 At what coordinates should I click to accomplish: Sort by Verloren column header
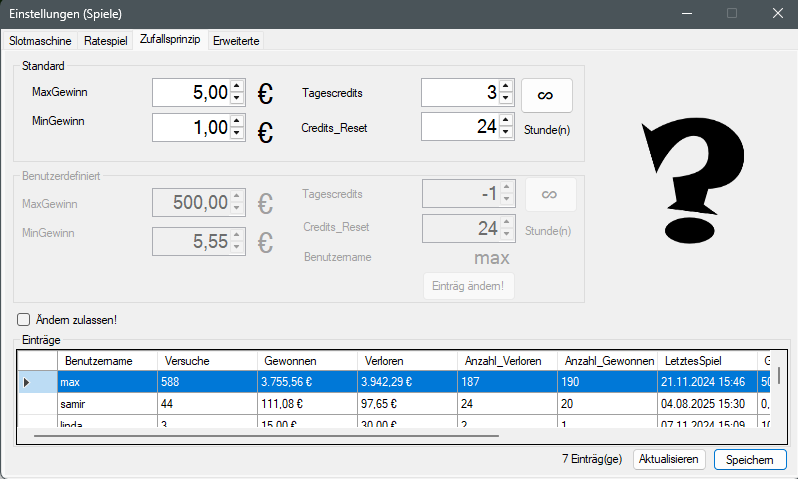click(407, 361)
